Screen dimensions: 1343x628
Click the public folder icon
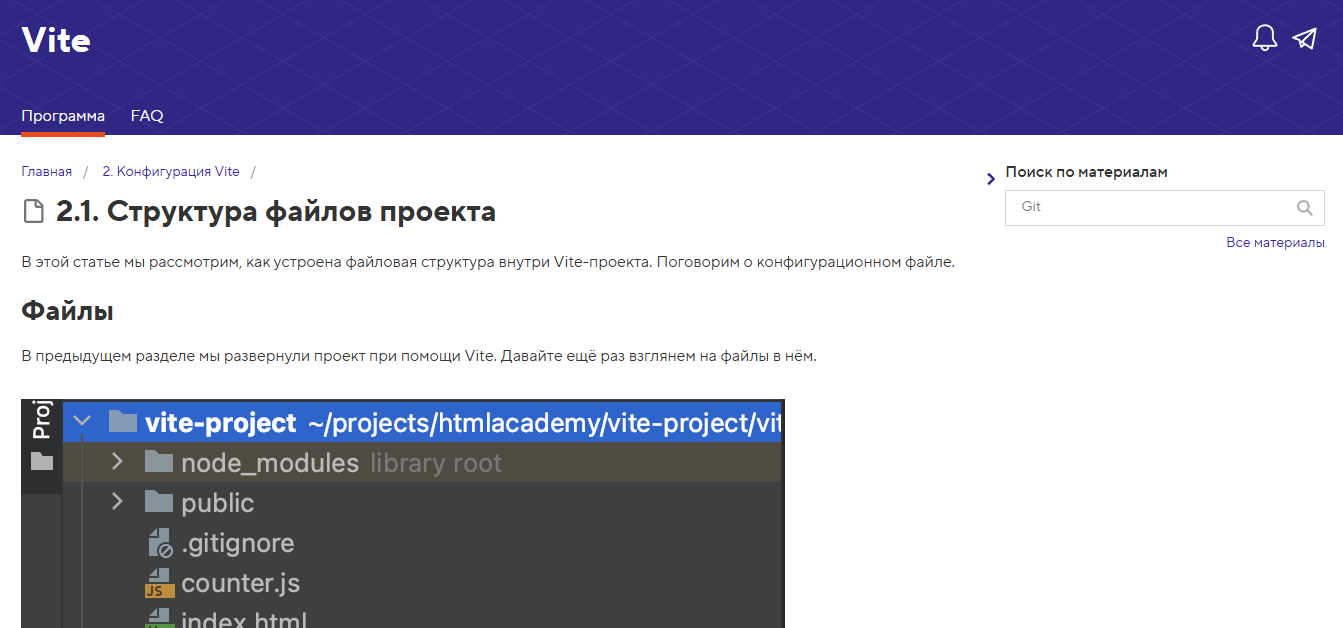tap(159, 502)
